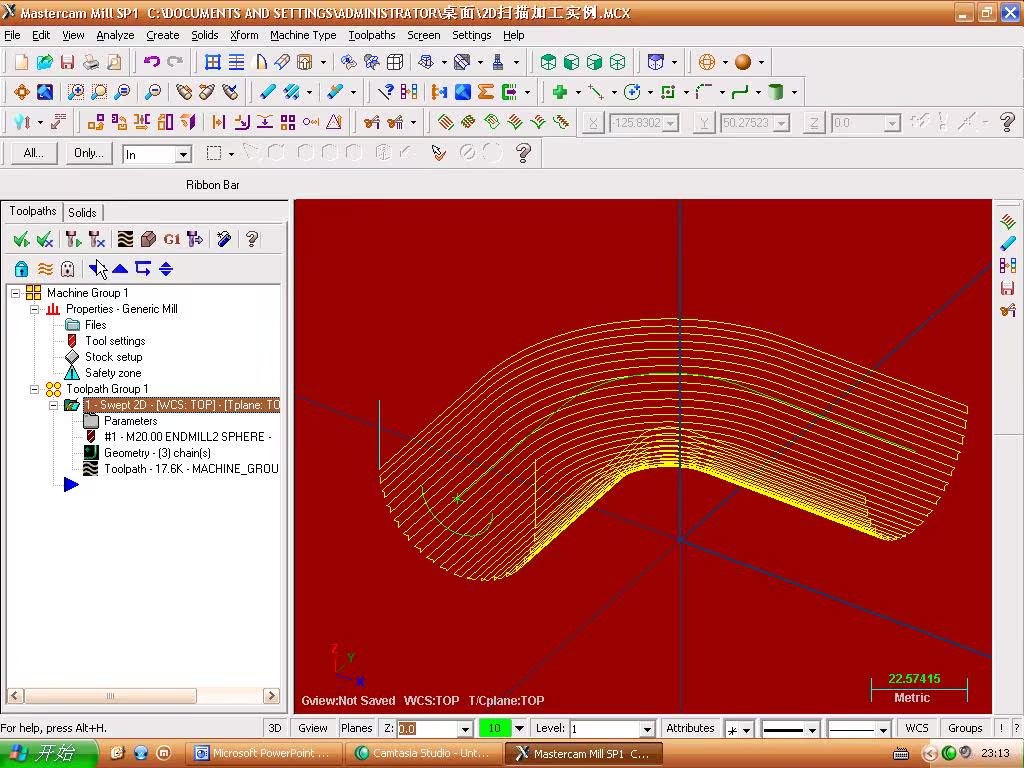The height and width of the screenshot is (768, 1024).
Task: Click the Planes button in status bar
Action: [x=357, y=728]
